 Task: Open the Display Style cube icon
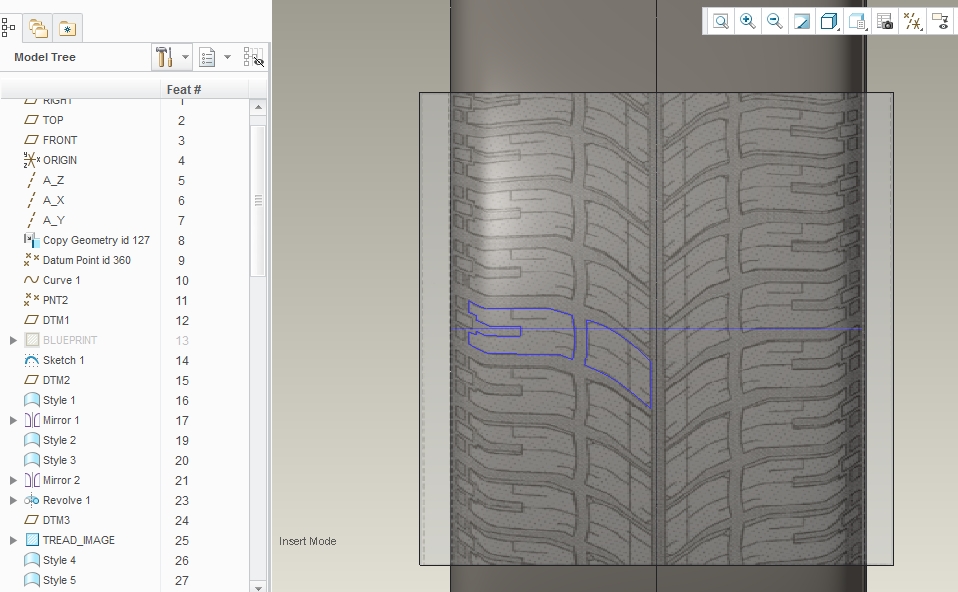pos(829,22)
